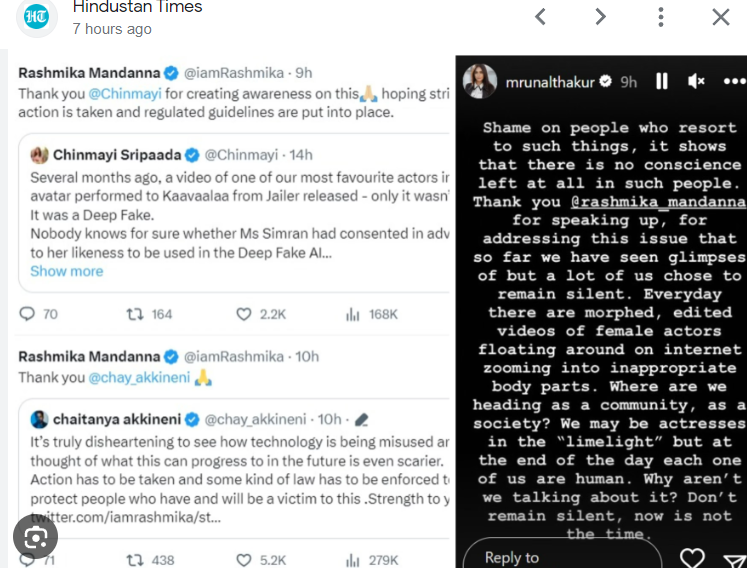
Task: Like the story with heart icon
Action: click(x=692, y=558)
